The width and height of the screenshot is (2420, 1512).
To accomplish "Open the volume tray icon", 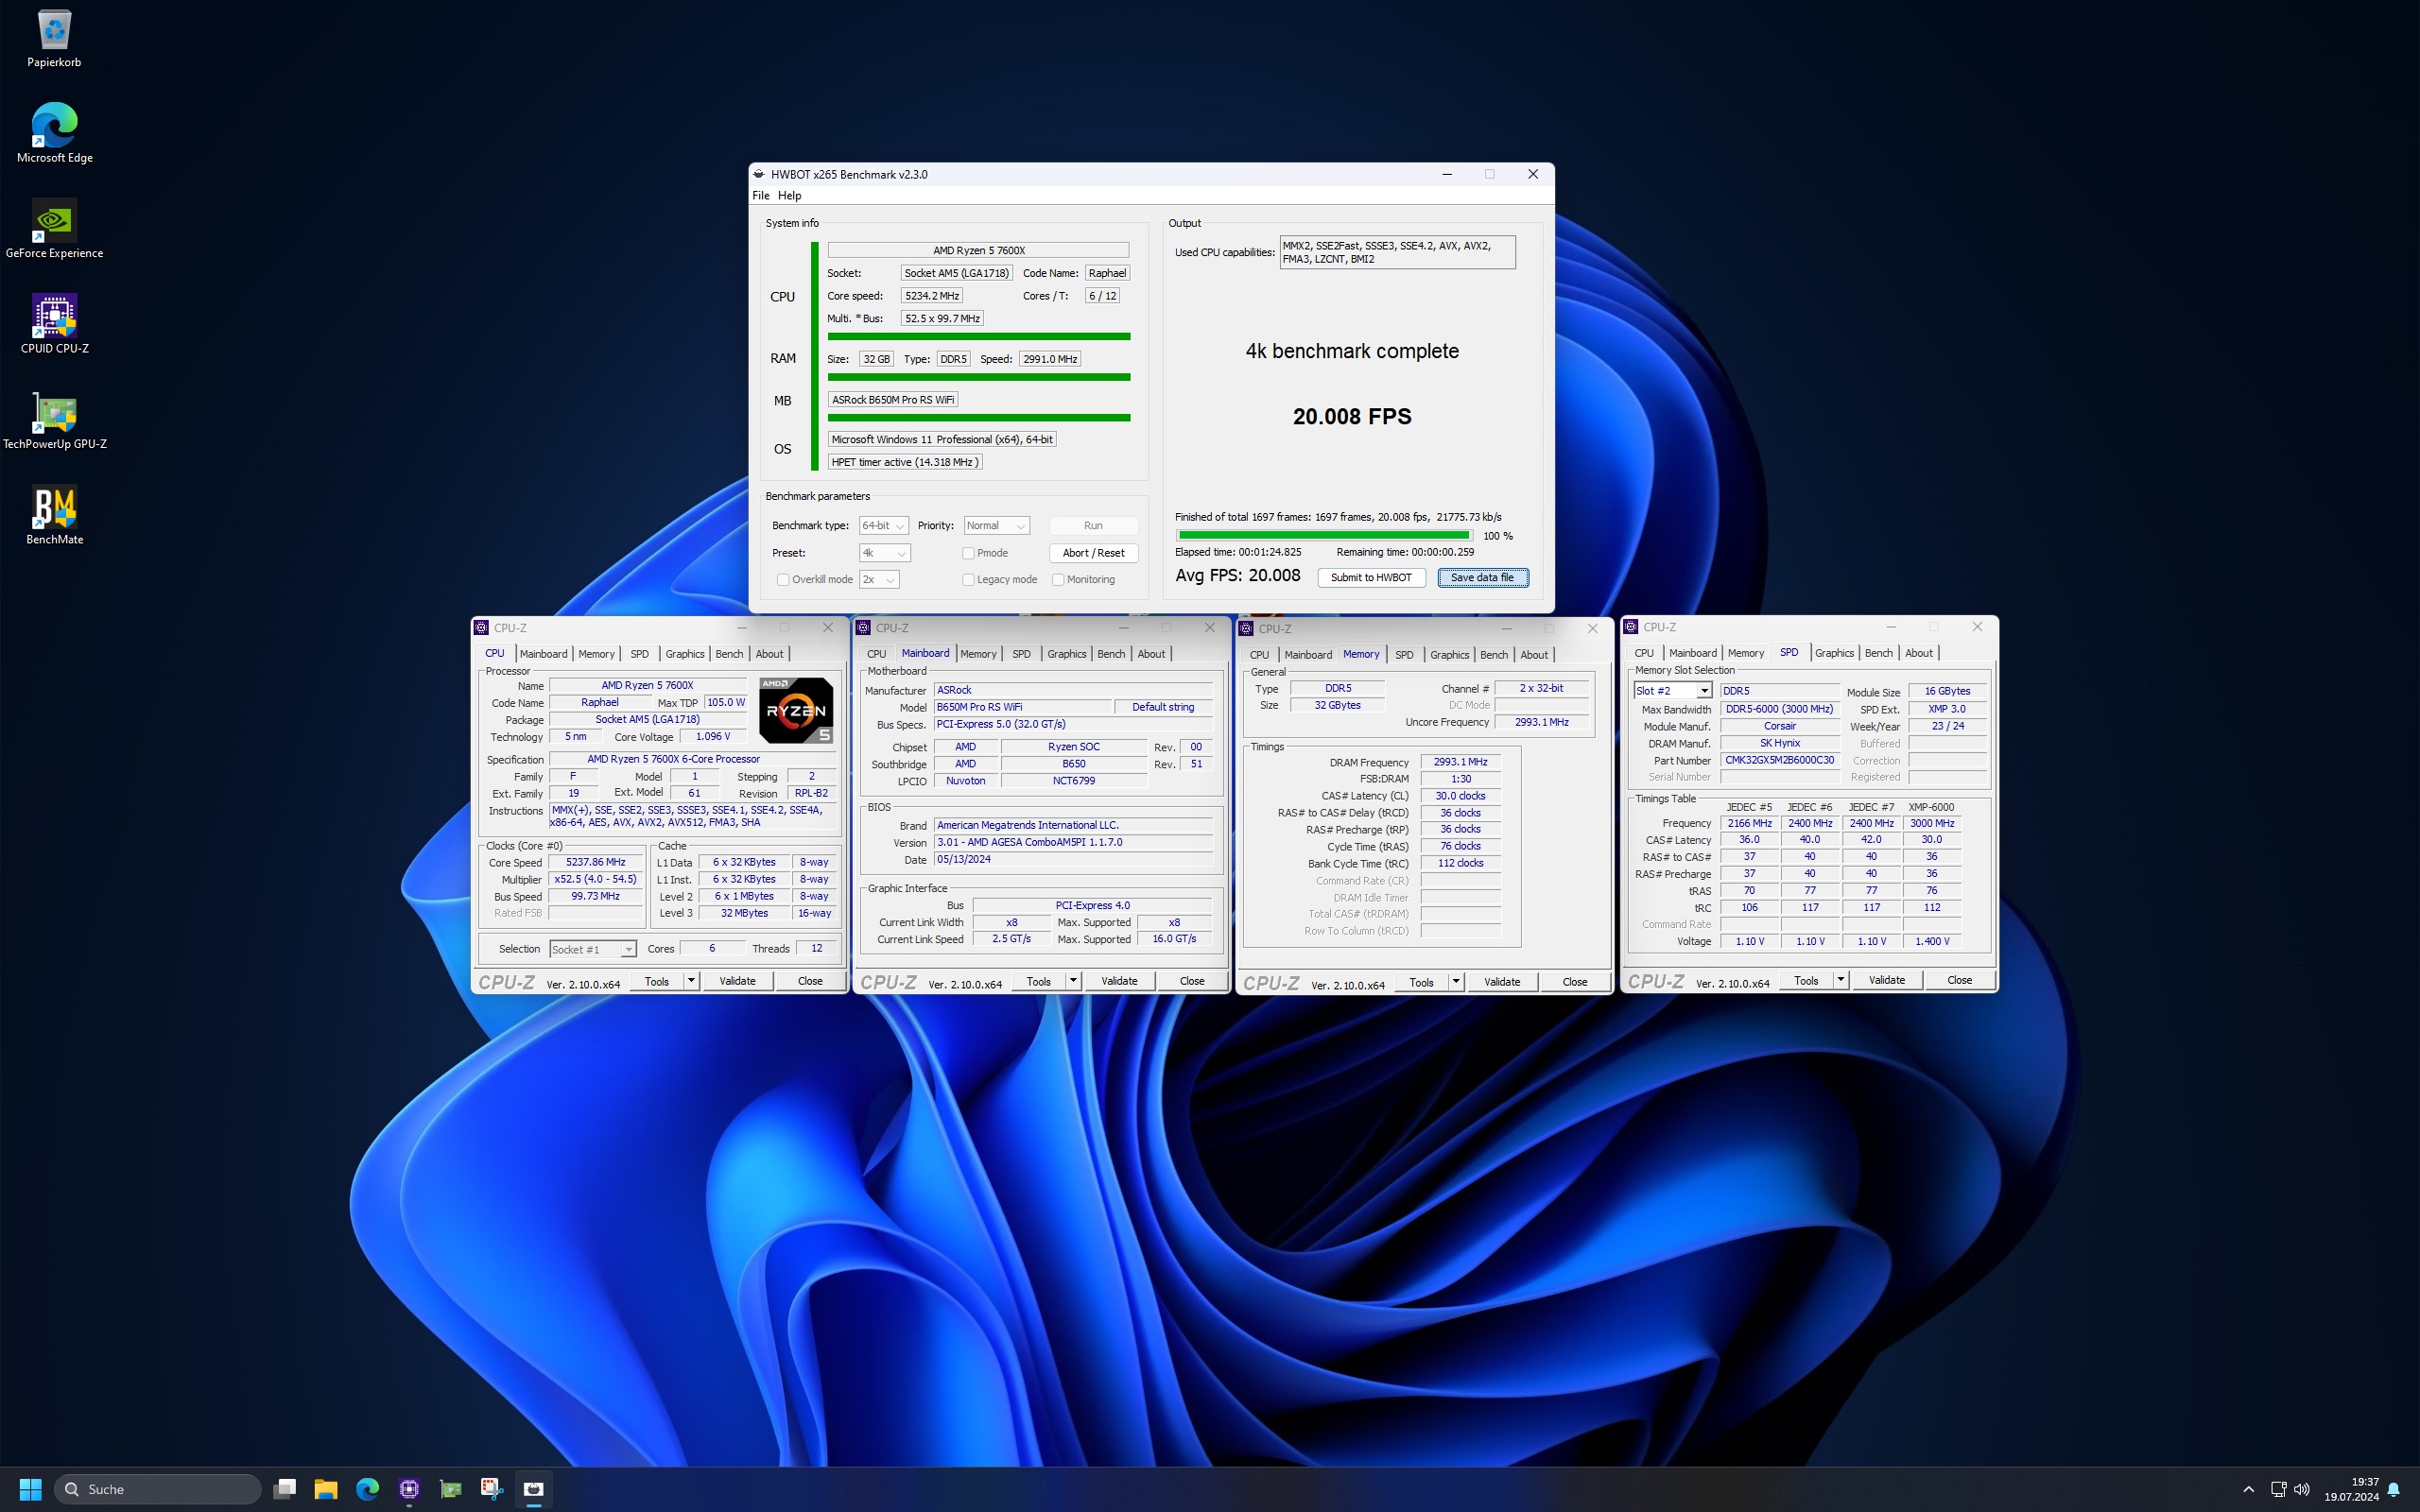I will coord(2302,1489).
